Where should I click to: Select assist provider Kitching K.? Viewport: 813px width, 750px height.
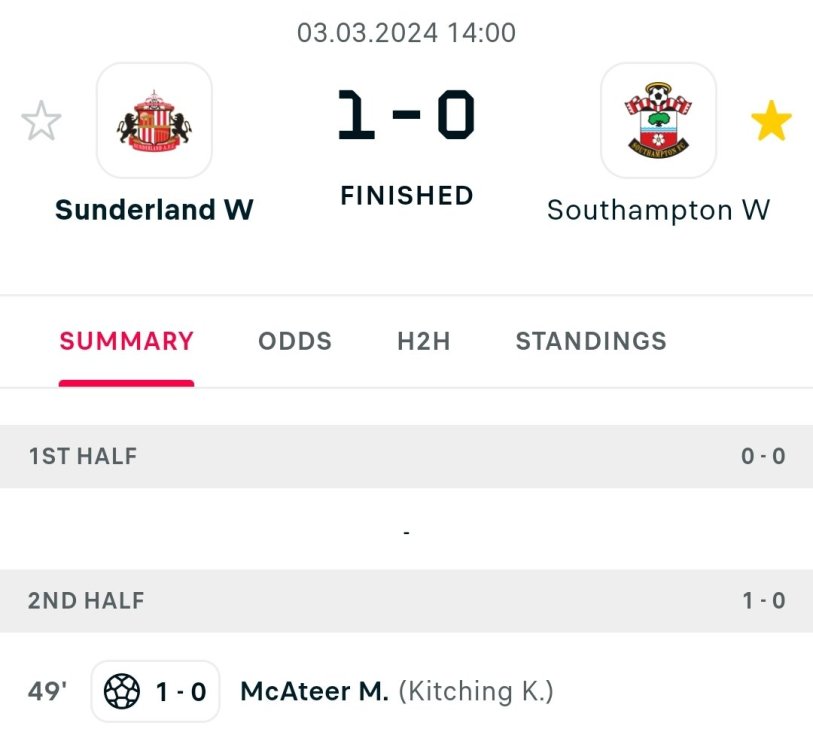click(x=476, y=691)
